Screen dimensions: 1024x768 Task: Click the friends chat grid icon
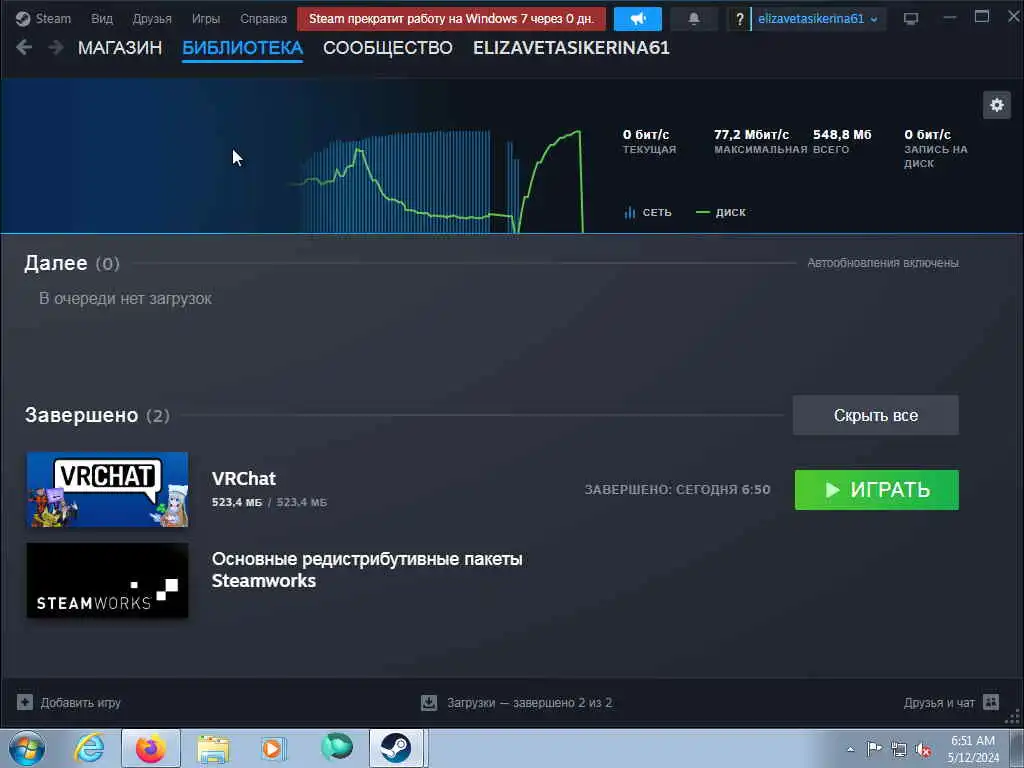[991, 702]
